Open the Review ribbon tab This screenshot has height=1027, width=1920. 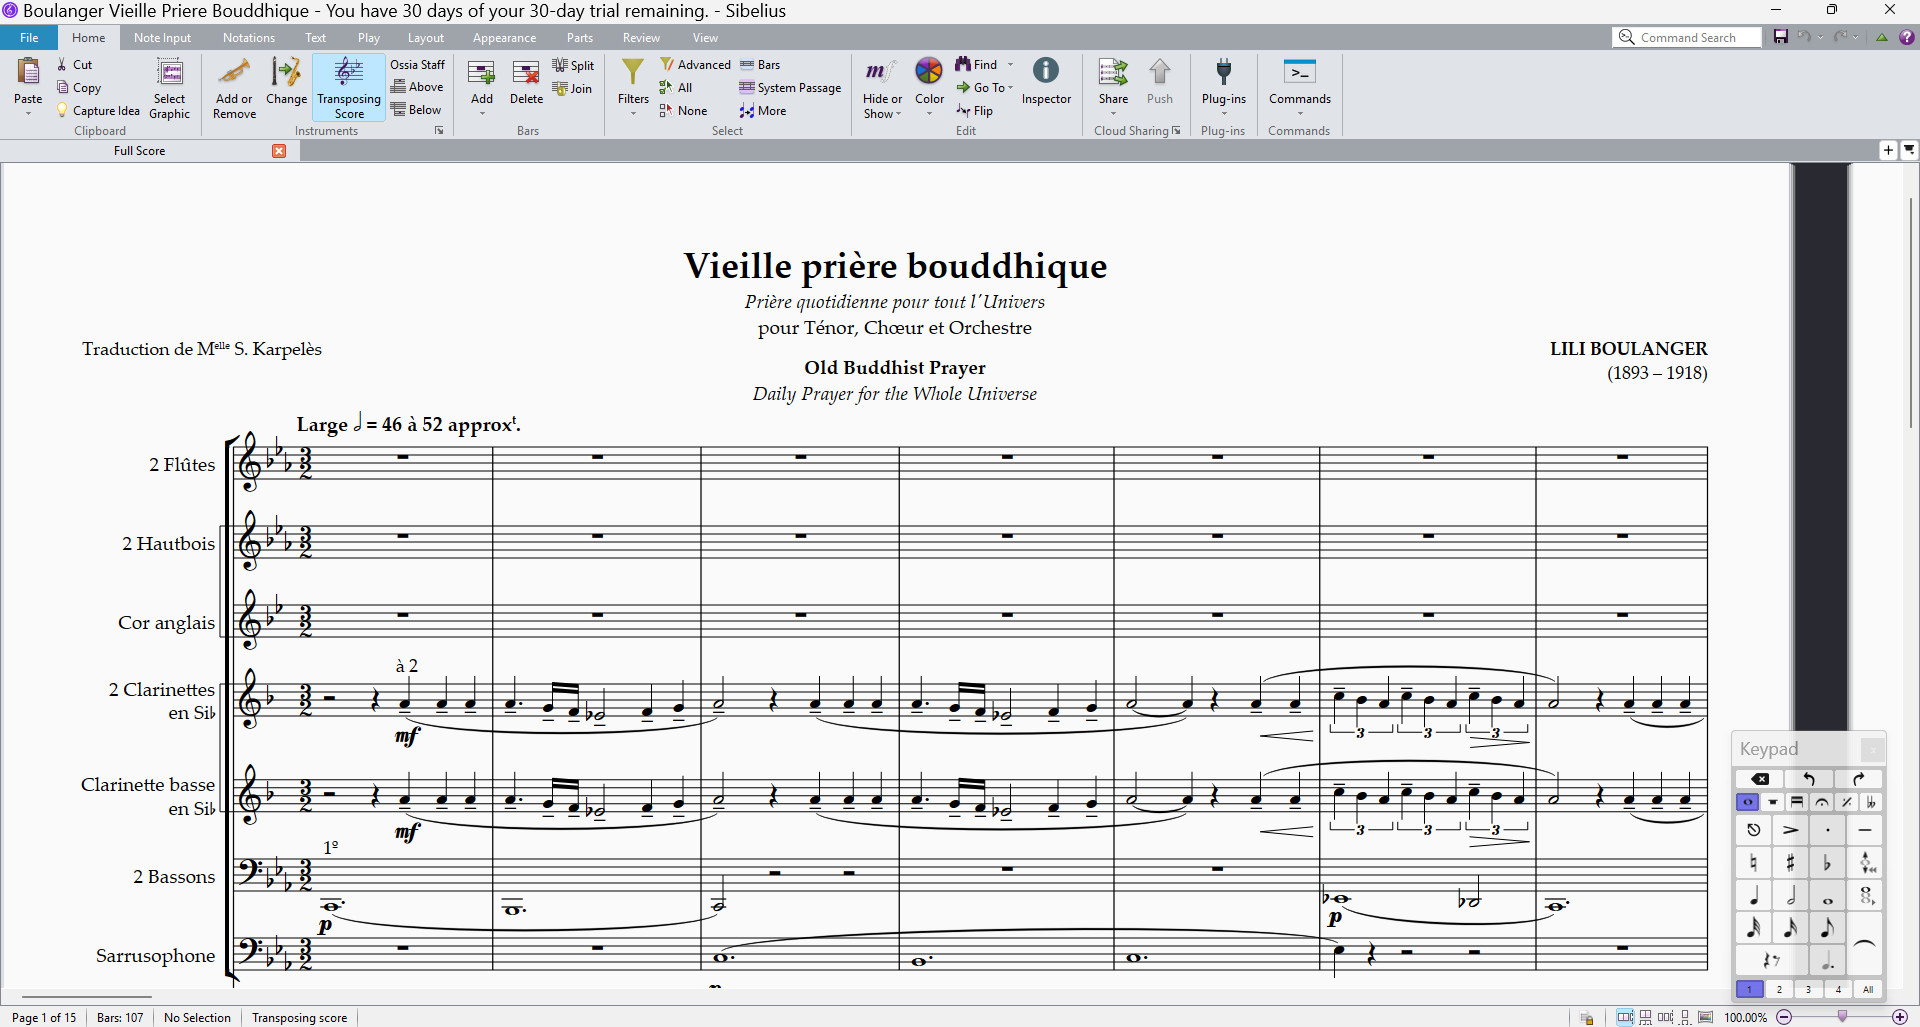coord(640,38)
